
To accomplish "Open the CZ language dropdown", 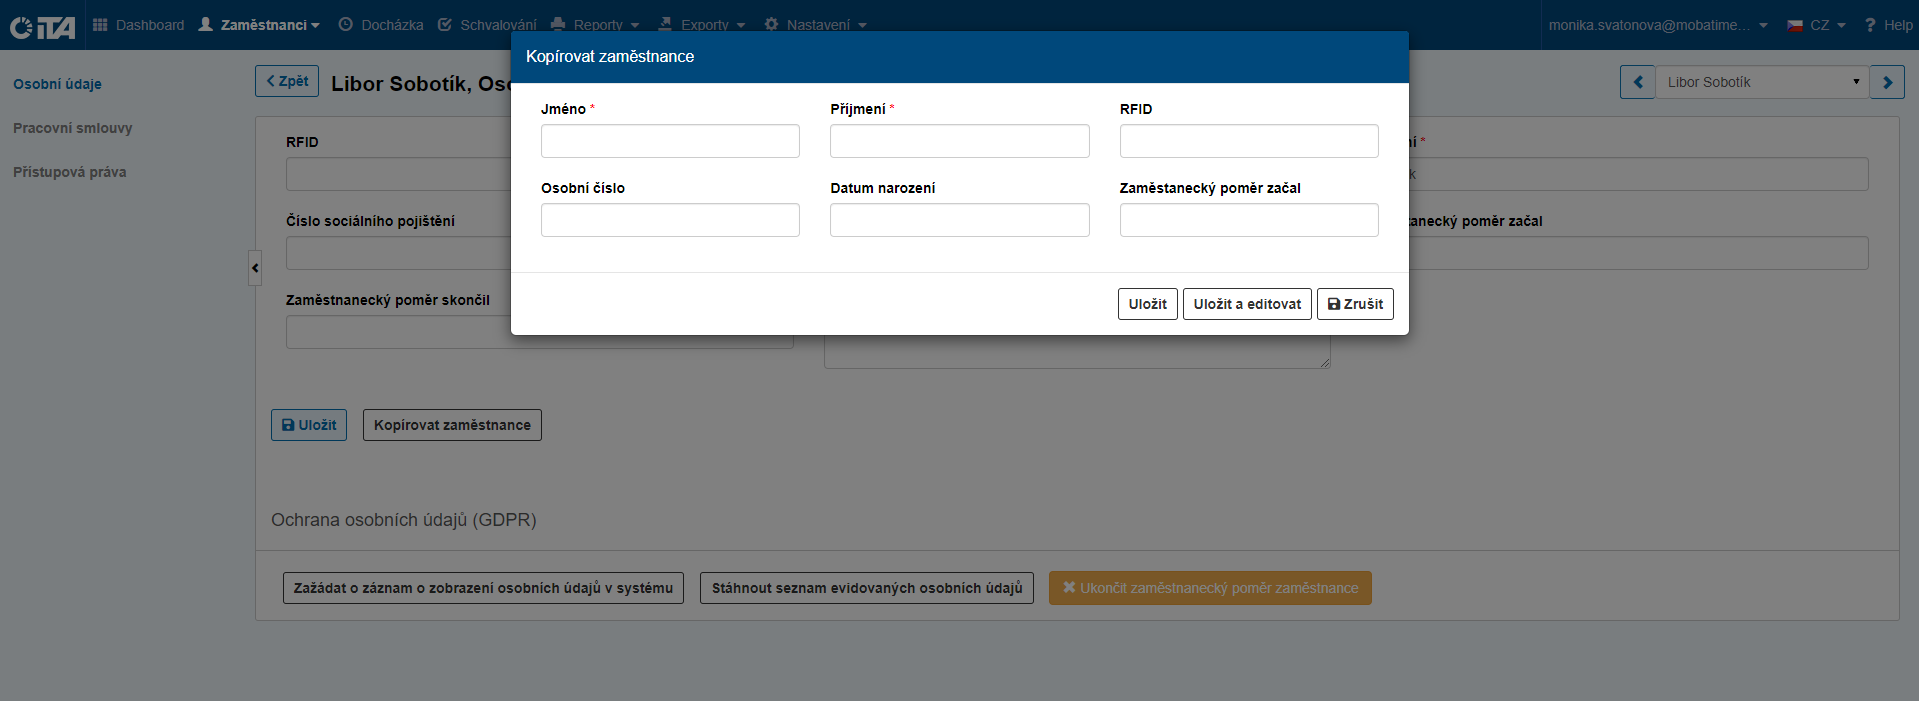I will (x=1816, y=25).
